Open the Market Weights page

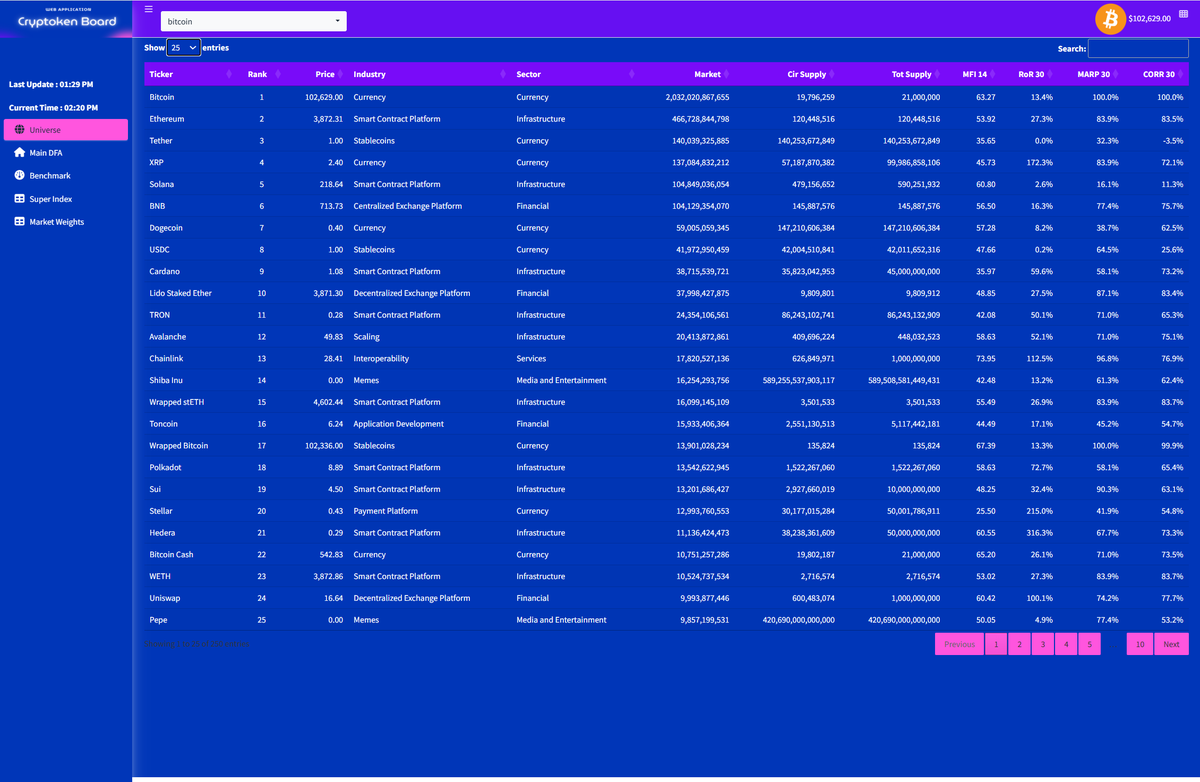coord(66,222)
